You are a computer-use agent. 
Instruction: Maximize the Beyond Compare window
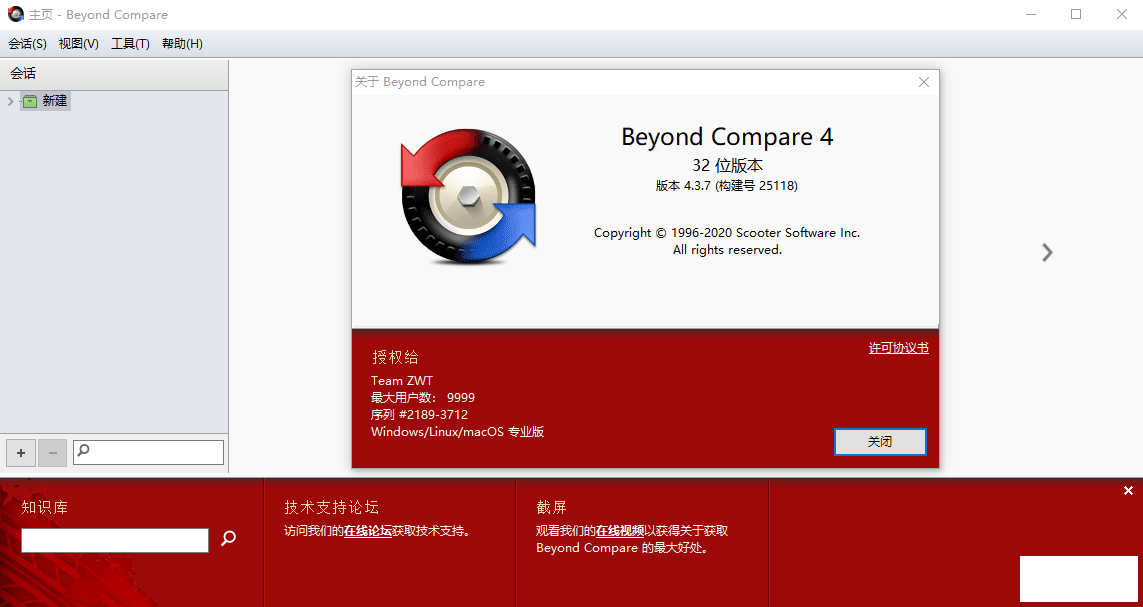1076,14
